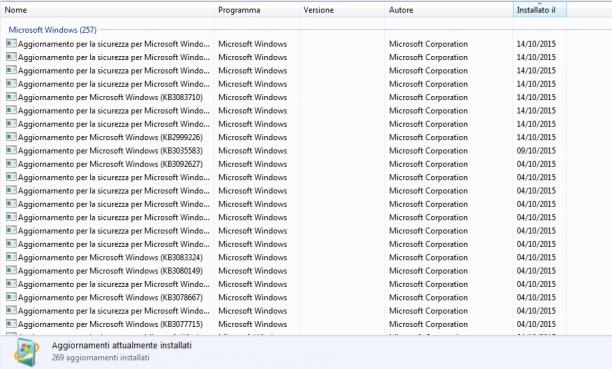Select Aggiornamento per Microsoft Windows (KB3035583)
The image size is (612, 369).
tap(110, 150)
